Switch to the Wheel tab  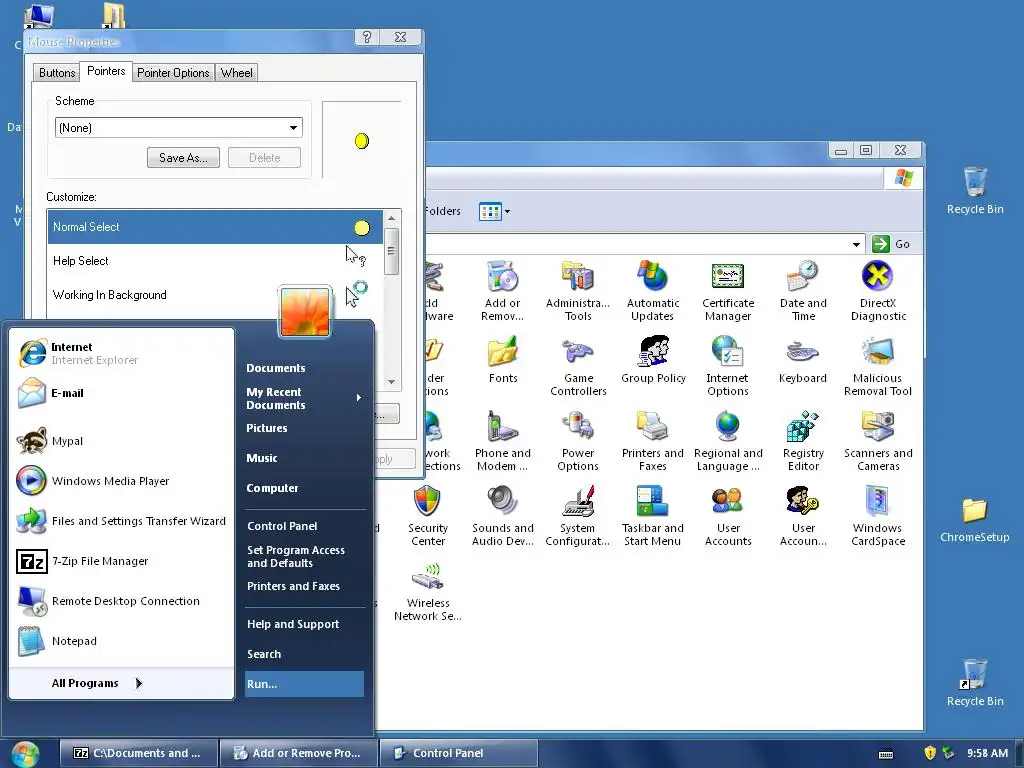tap(236, 73)
